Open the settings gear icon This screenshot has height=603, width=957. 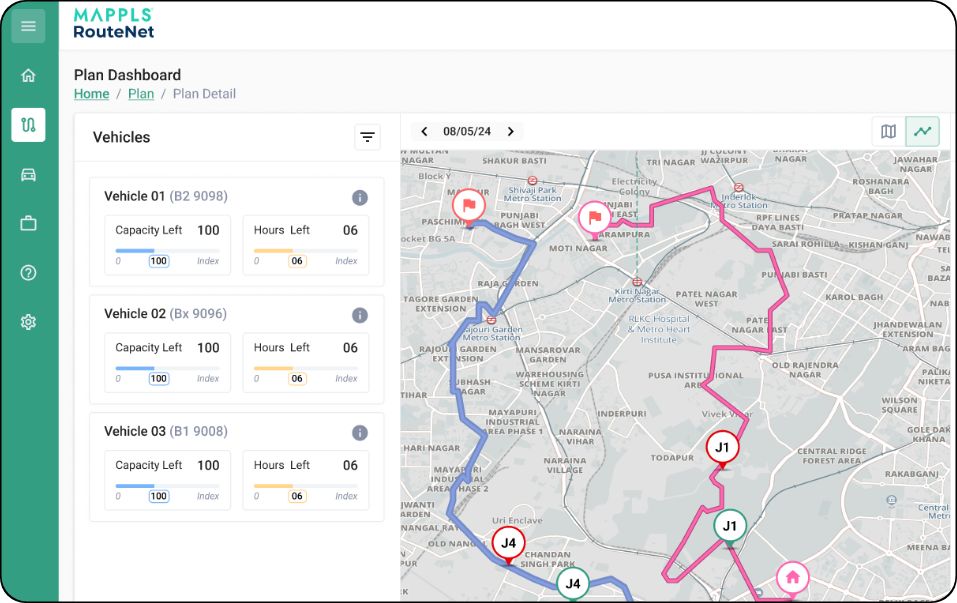coord(28,322)
